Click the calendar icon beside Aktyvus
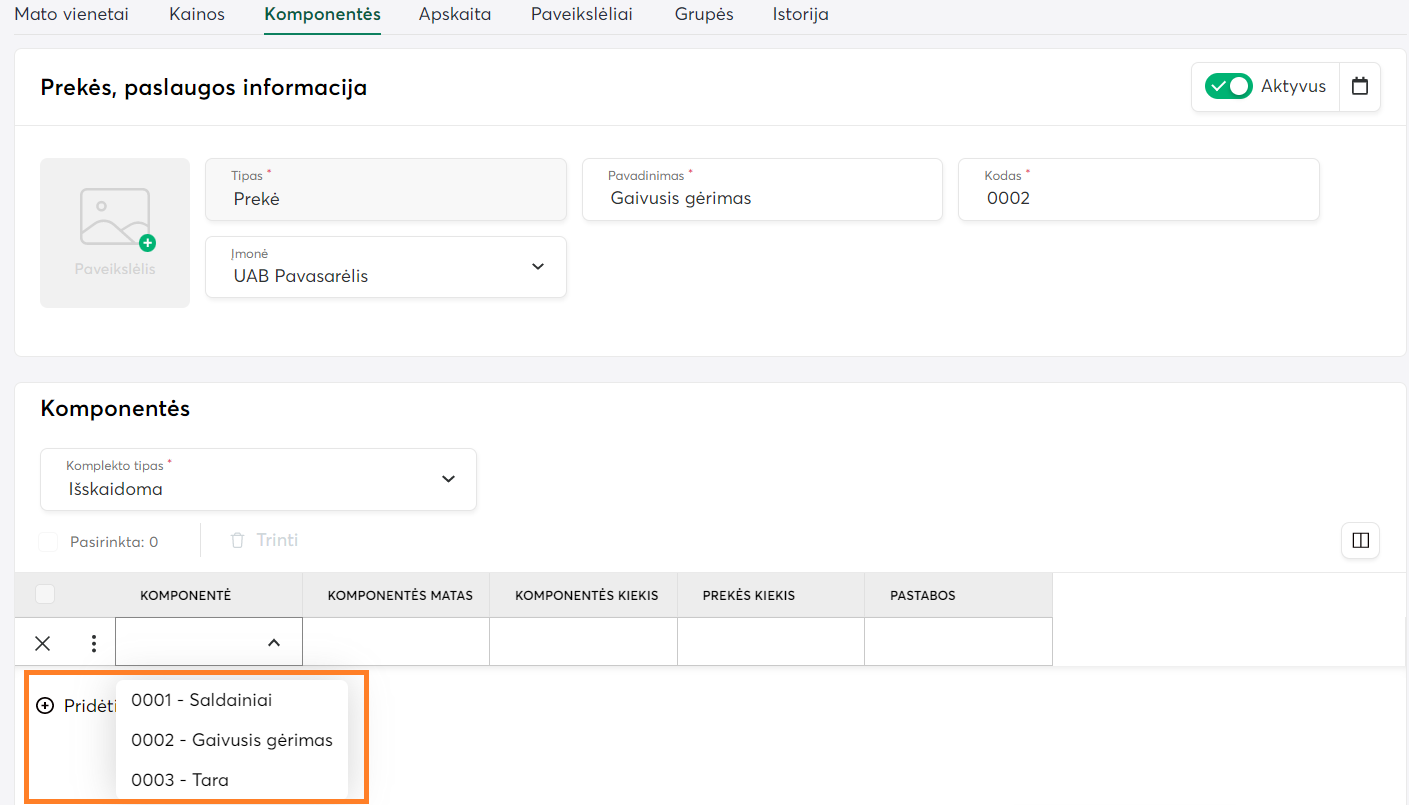 1359,86
